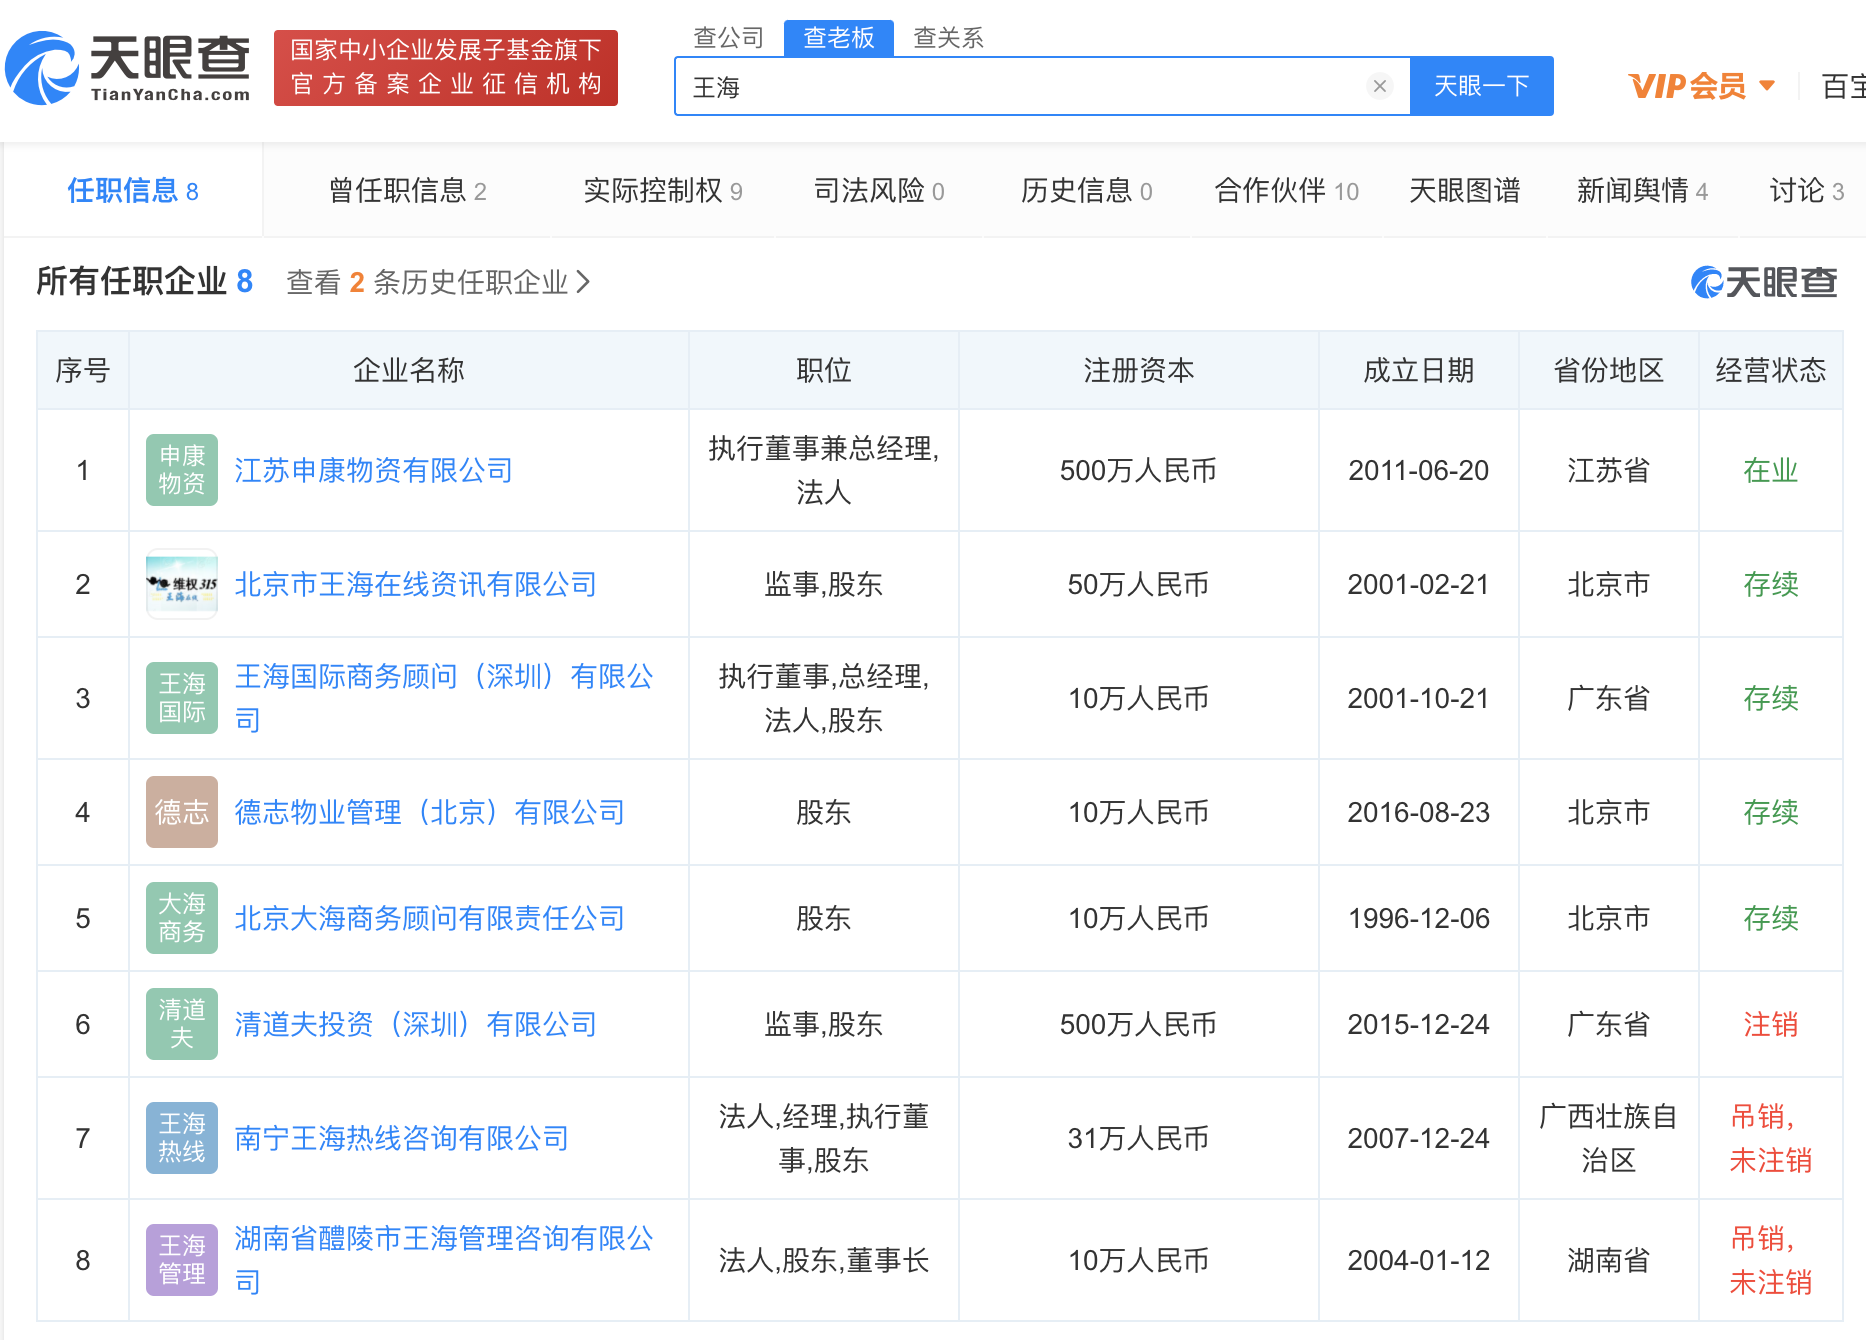Click the 广西壮族自治区 region cell

tap(1609, 1138)
